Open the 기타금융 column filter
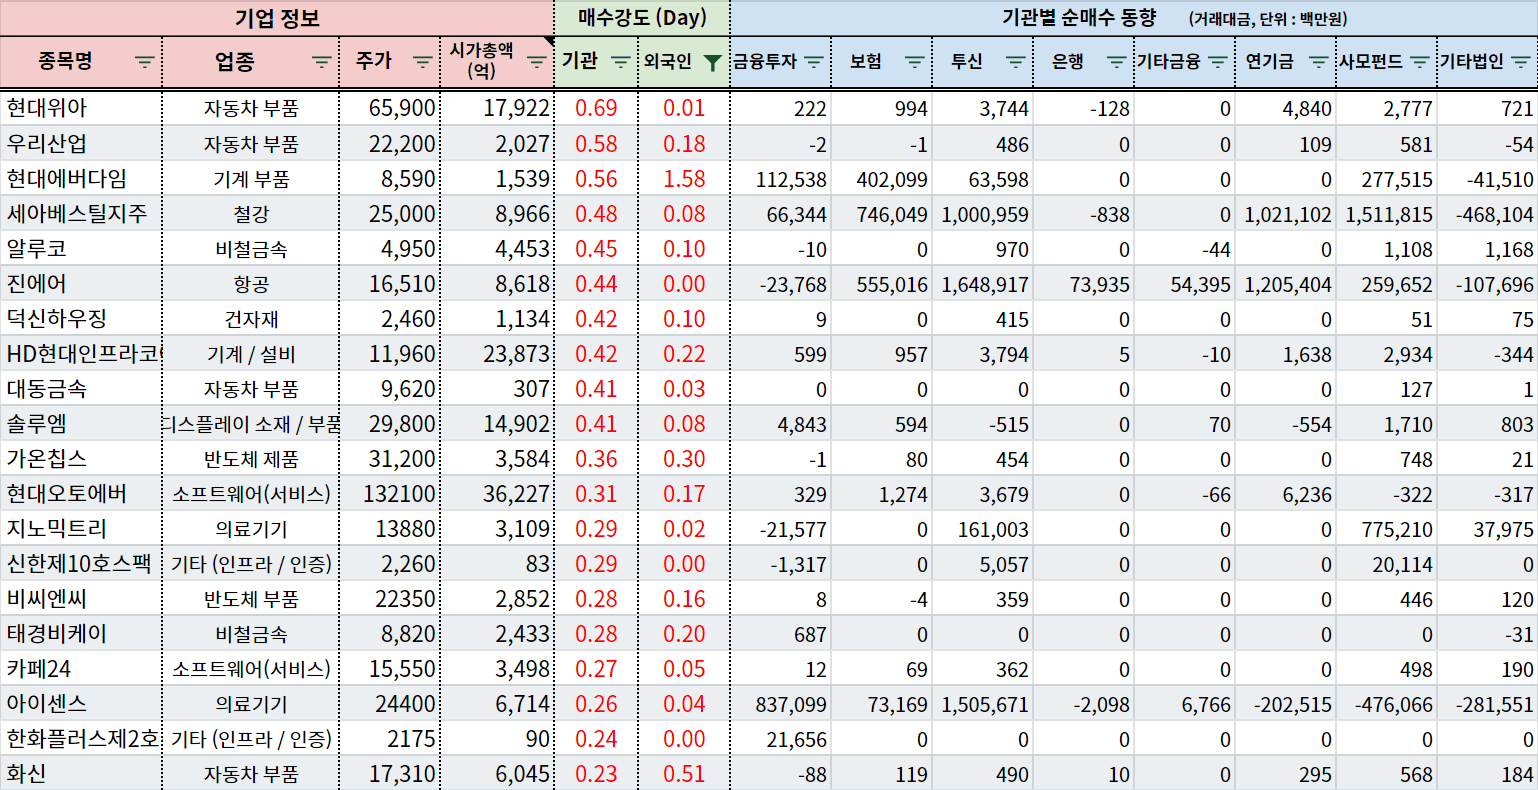 (x=1218, y=62)
